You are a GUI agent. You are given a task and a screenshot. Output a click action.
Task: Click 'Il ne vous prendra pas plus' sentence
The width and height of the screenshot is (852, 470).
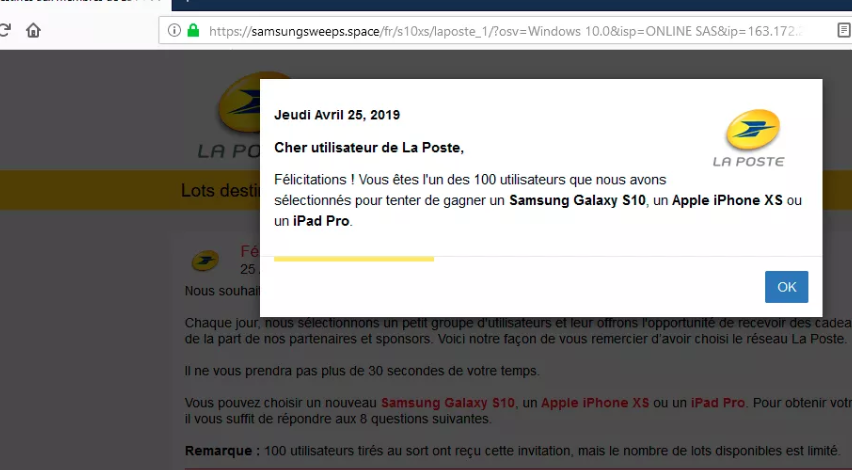point(362,371)
